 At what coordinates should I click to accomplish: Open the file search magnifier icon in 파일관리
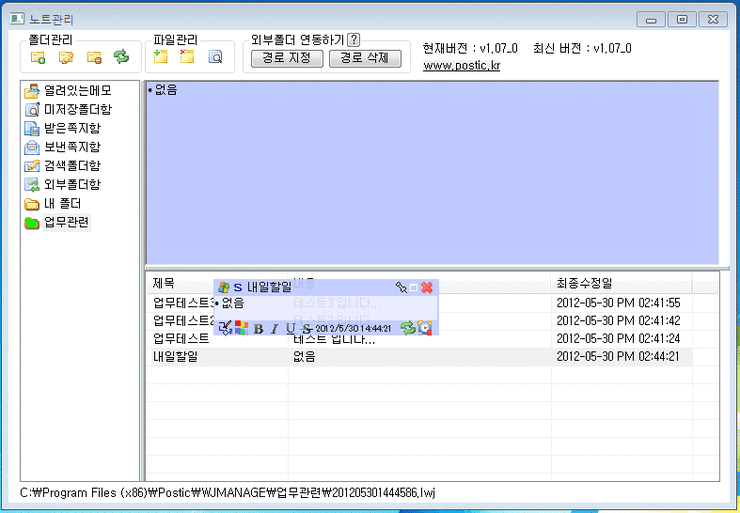pyautogui.click(x=215, y=58)
